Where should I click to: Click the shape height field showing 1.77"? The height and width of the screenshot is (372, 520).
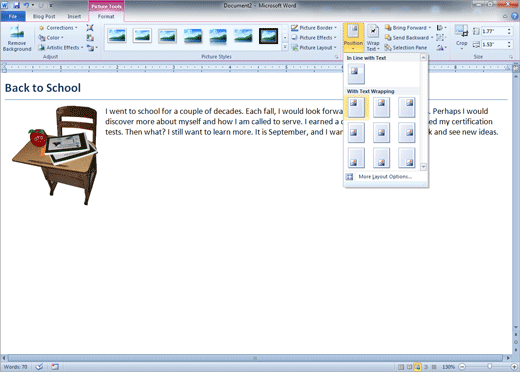pos(493,31)
